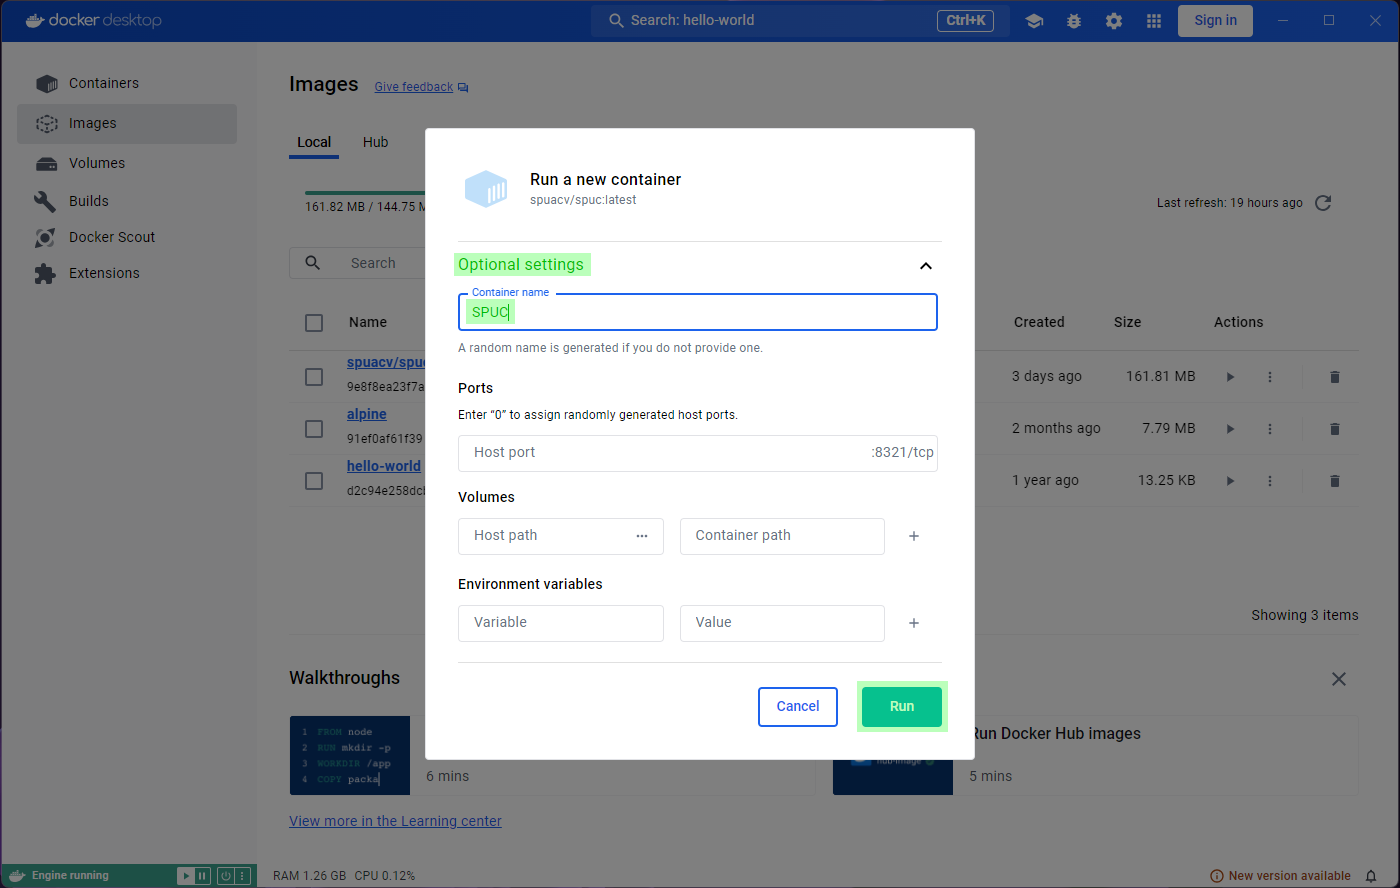This screenshot has height=888, width=1400.
Task: Open the spuacv/spuc image link
Action: tap(386, 362)
